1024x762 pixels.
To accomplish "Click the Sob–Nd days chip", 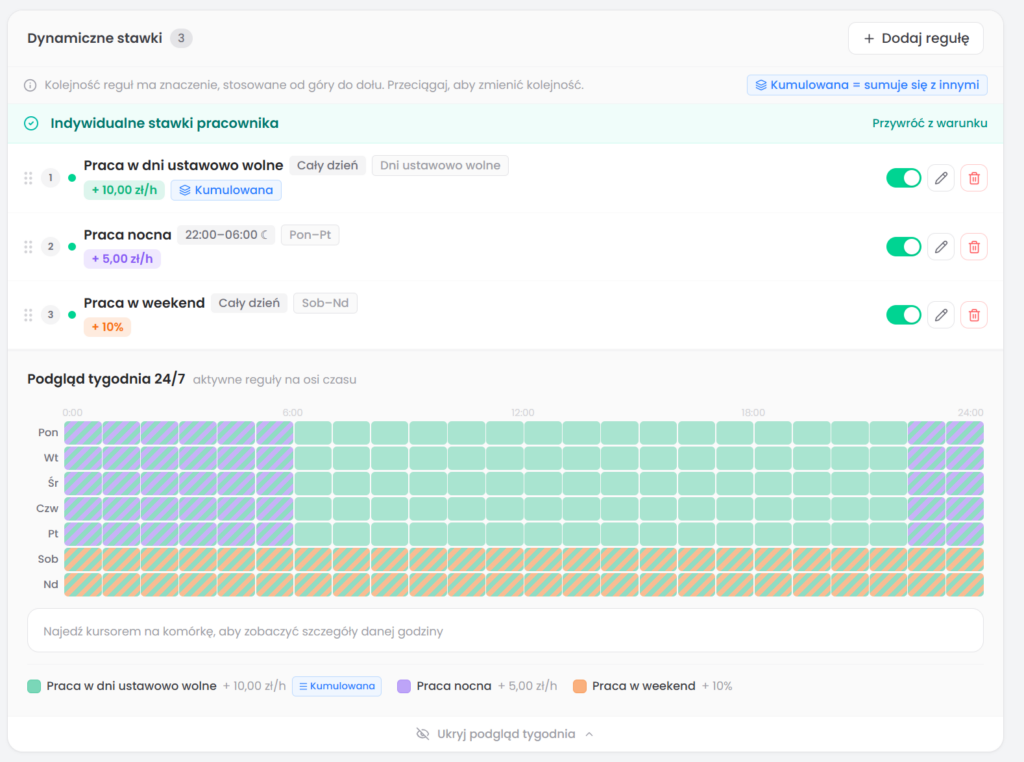I will pyautogui.click(x=325, y=303).
